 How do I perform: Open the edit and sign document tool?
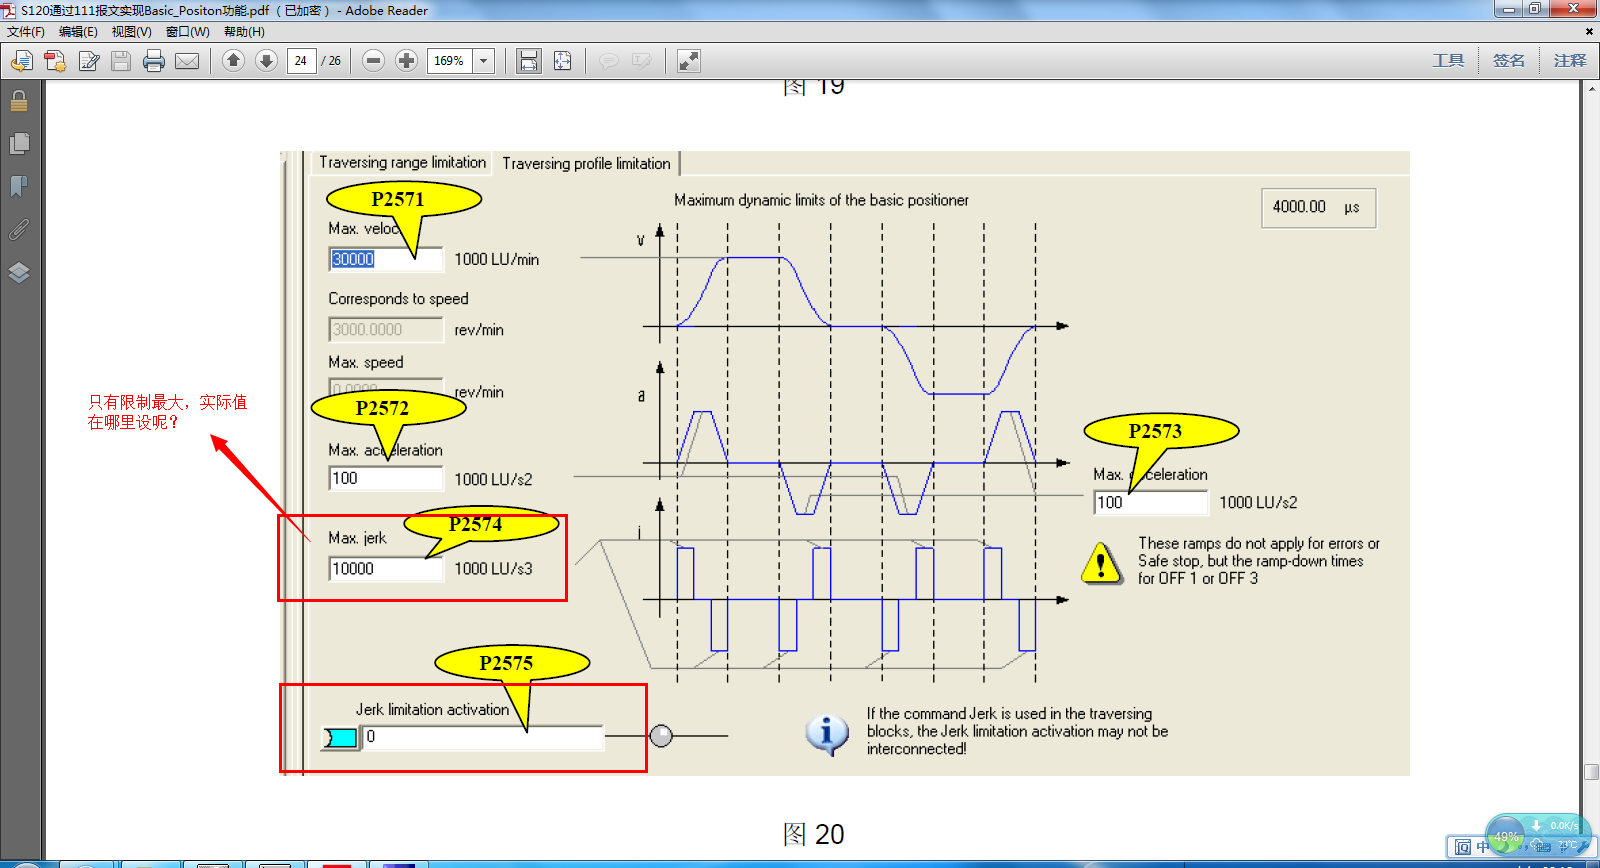tap(89, 61)
